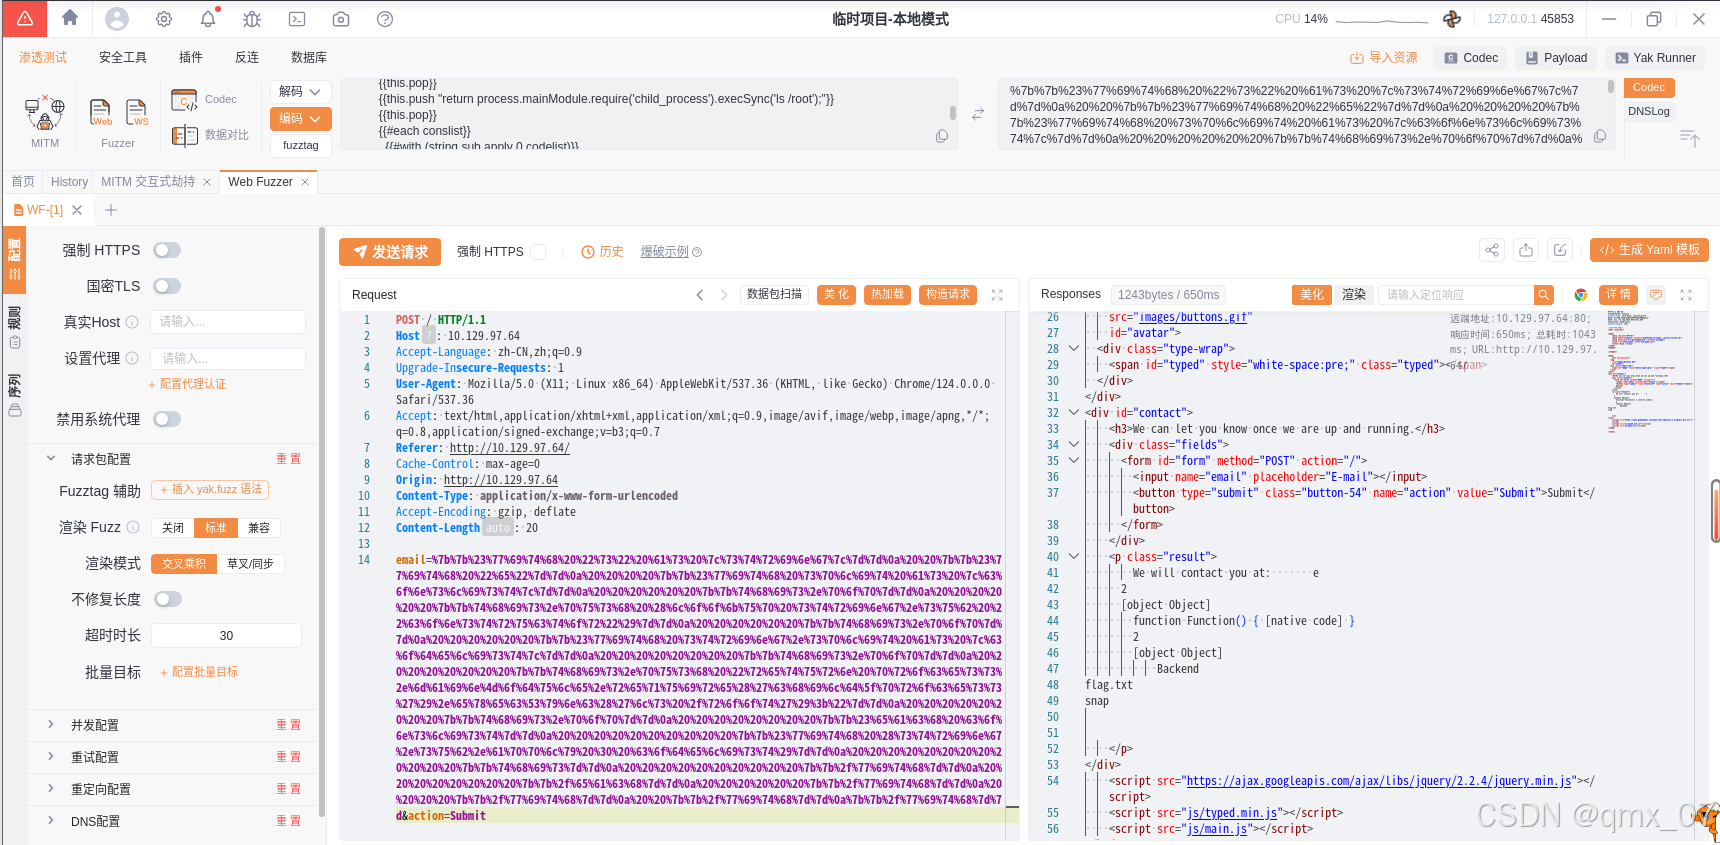Click the 超时时长 value field
This screenshot has height=845, width=1720.
point(226,636)
